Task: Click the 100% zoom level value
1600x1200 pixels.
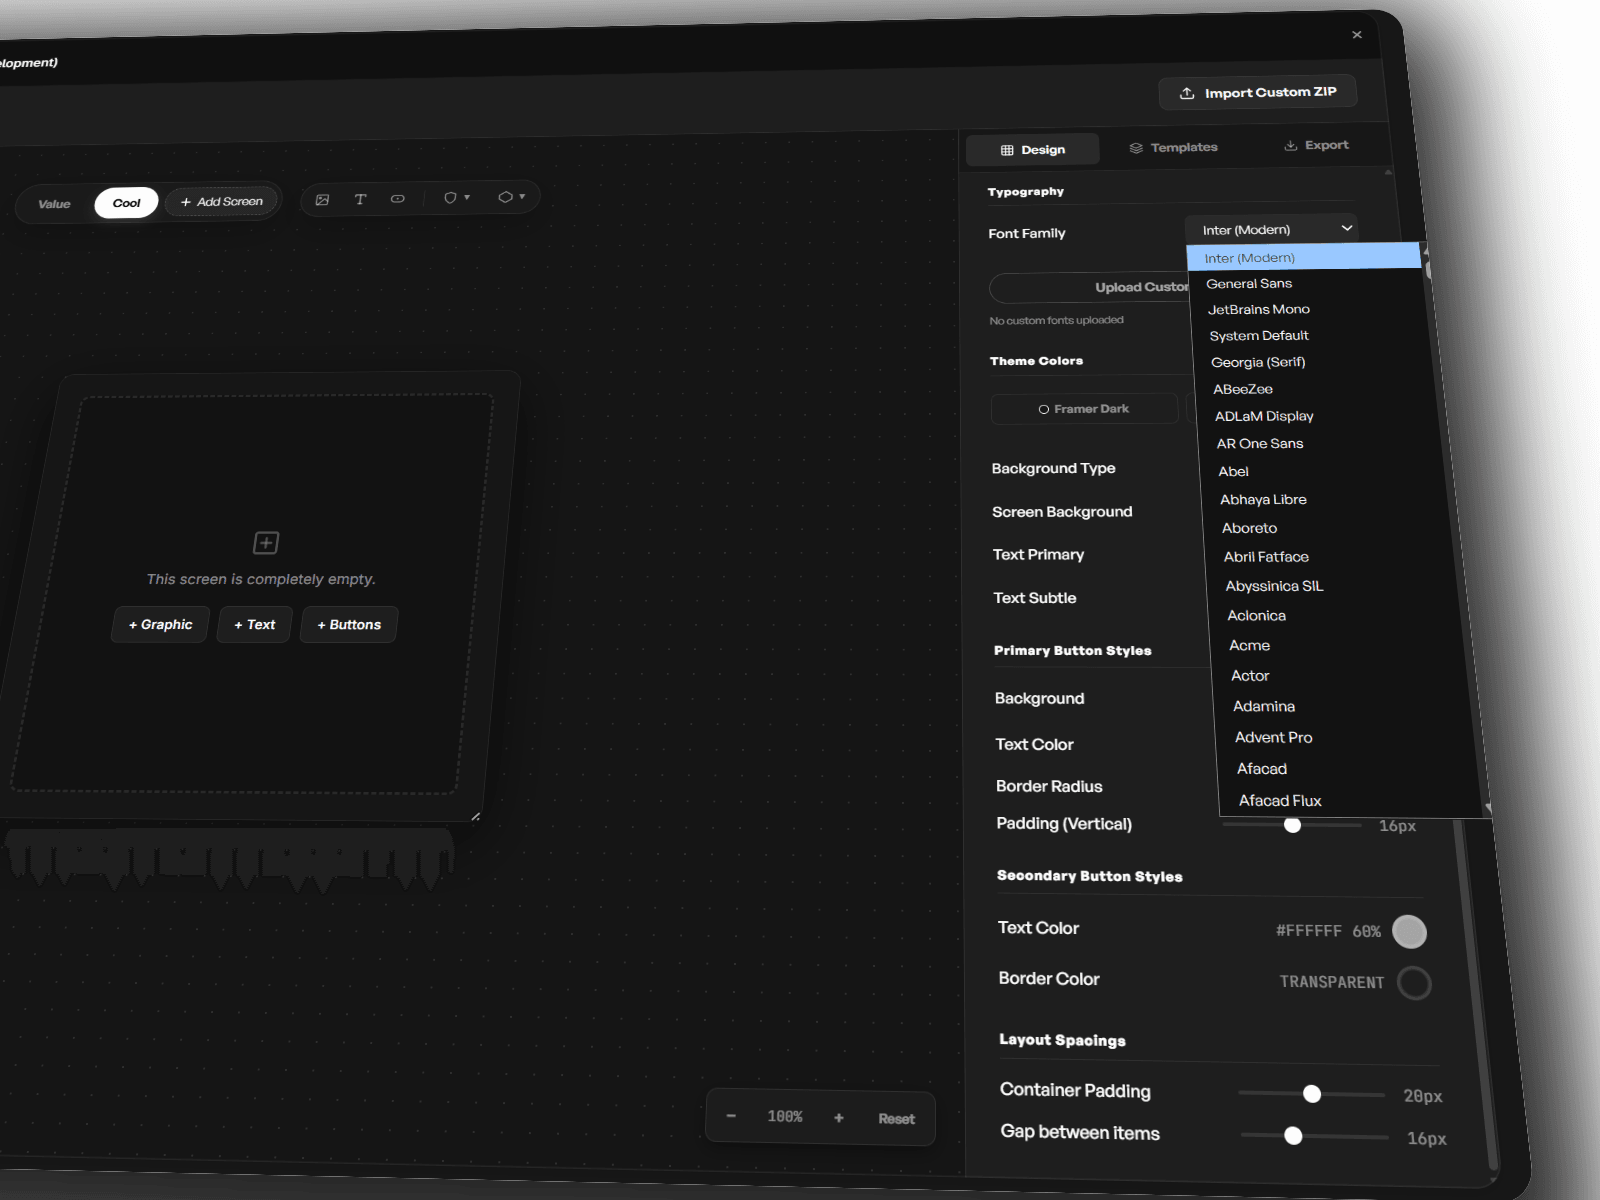Action: point(785,1117)
